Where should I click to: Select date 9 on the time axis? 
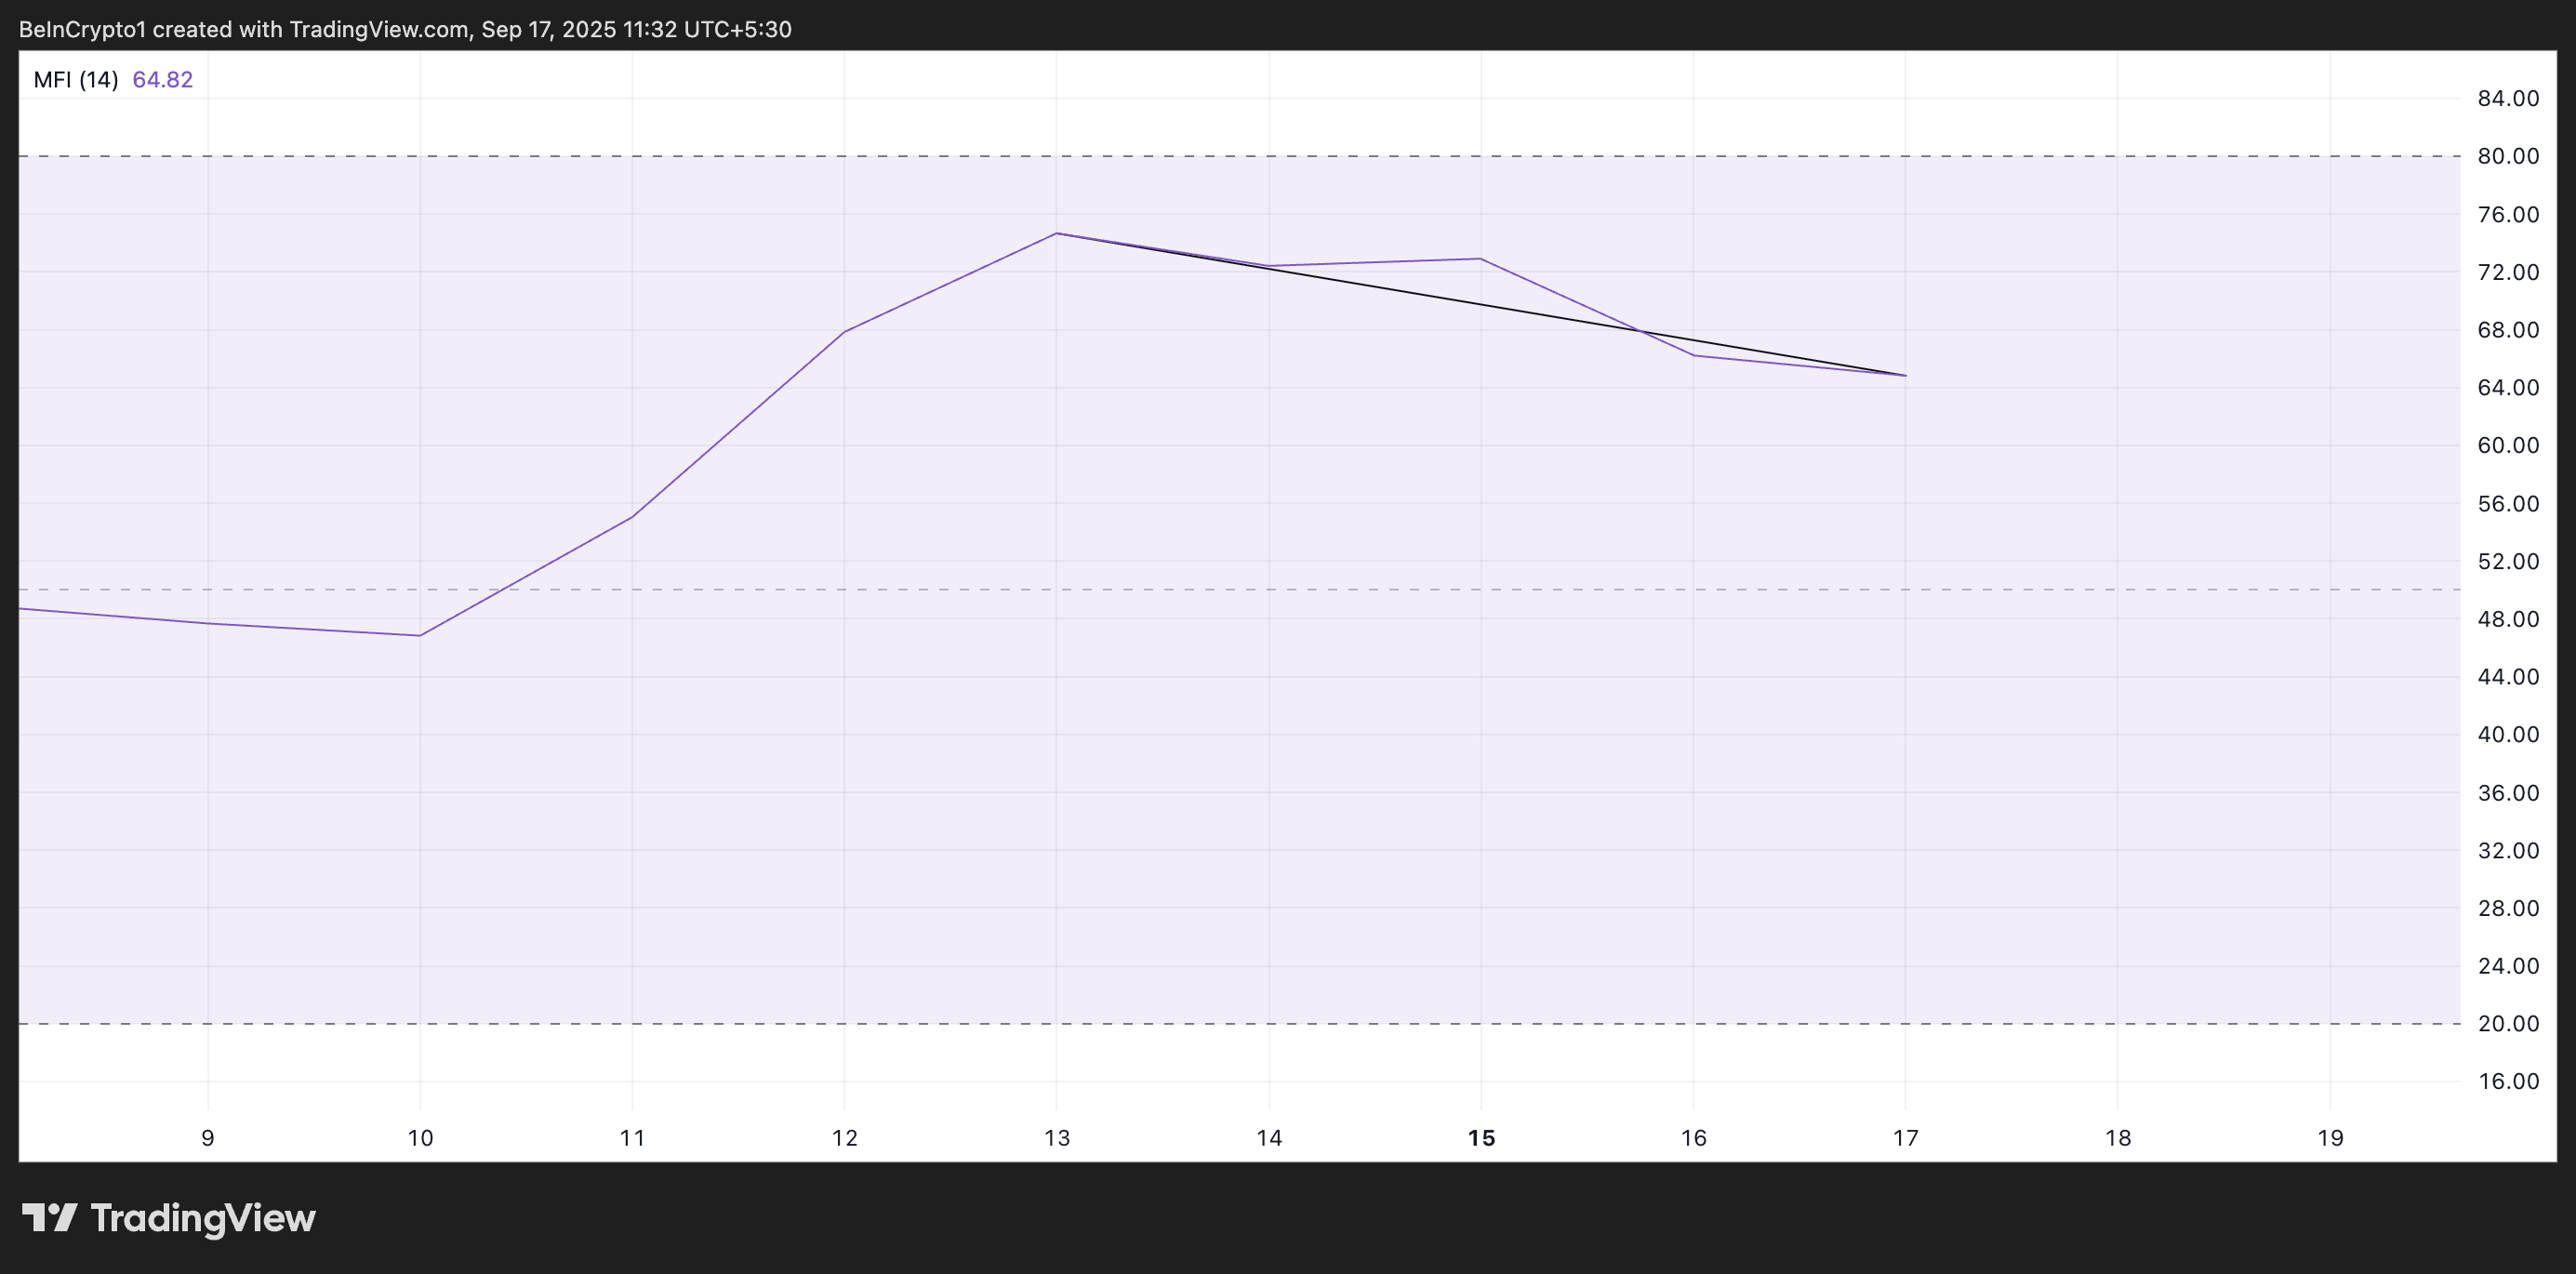(x=208, y=1137)
